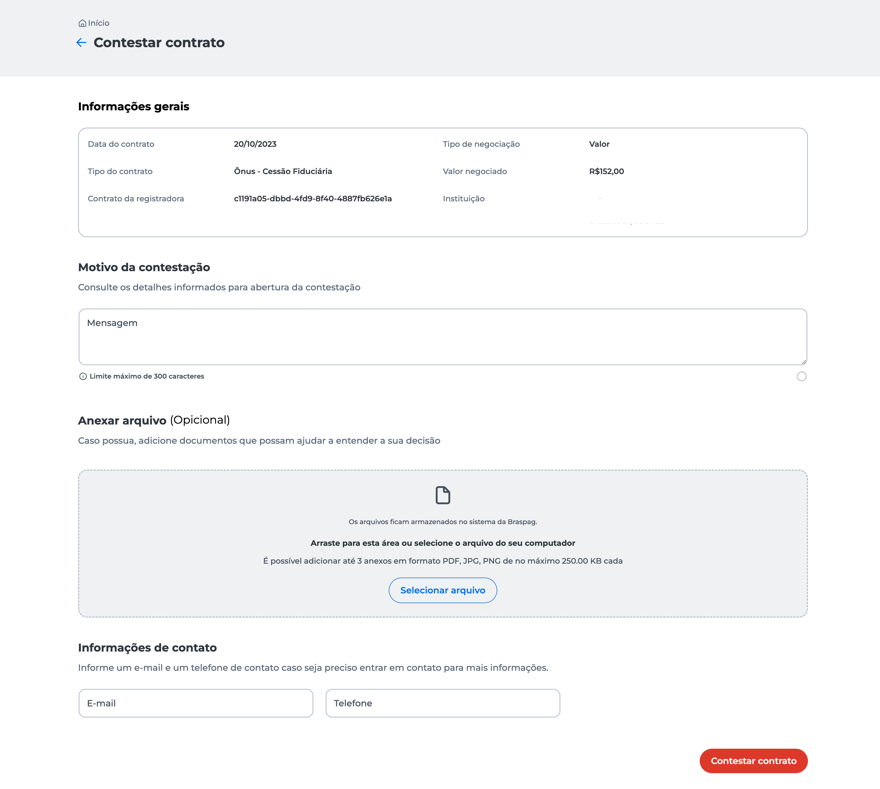Click the Limite máximo de 300 caracteres hint
Viewport: 880px width, 789px height.
point(147,377)
